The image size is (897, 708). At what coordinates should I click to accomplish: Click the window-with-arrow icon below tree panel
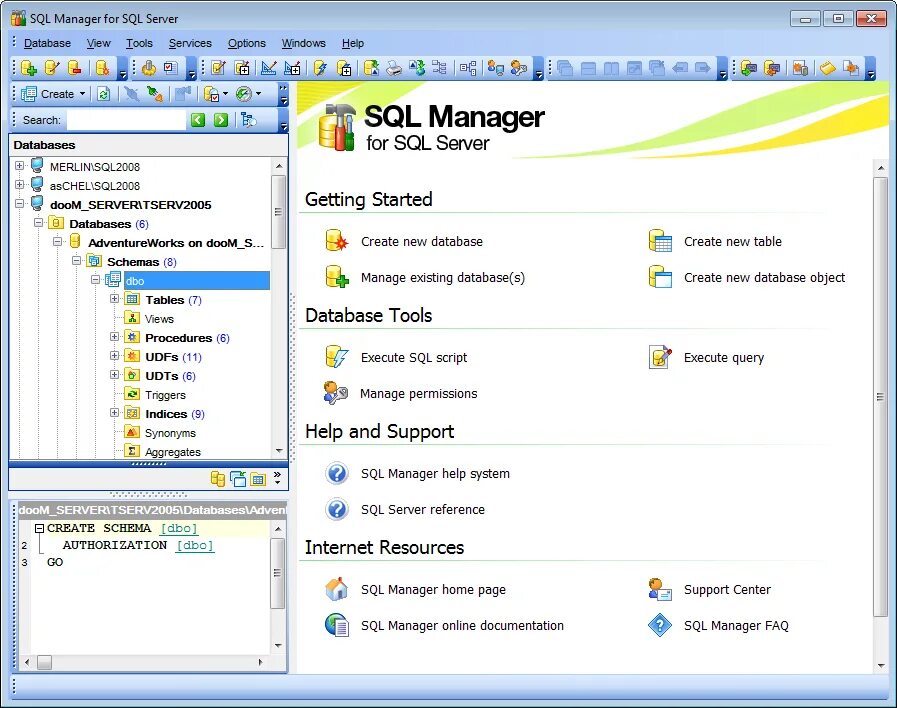point(238,479)
